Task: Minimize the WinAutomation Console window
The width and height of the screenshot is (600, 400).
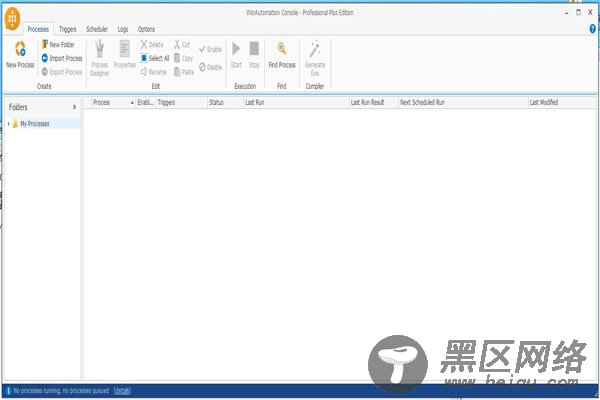Action: (x=567, y=13)
